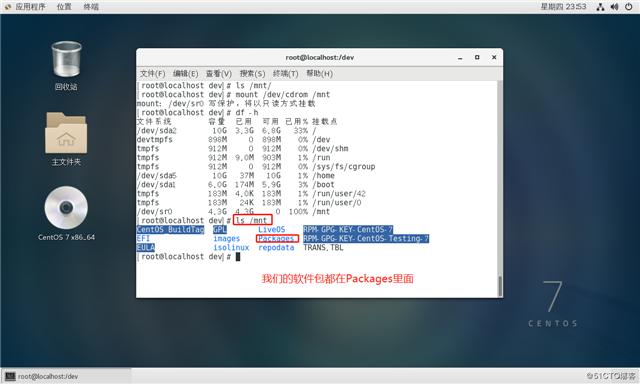This screenshot has width=640, height=384.
Task: Click the CentOS_BuildTag file name
Action: (170, 230)
